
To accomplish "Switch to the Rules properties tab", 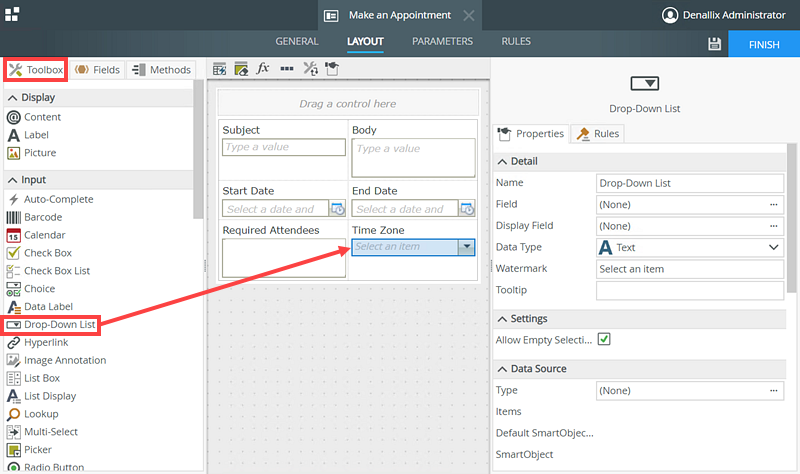I will point(597,133).
